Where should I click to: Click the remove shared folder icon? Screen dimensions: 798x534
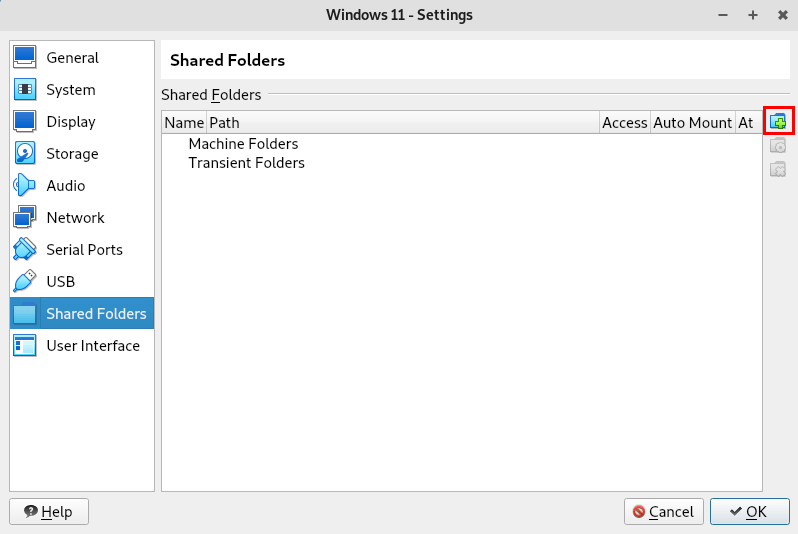(x=778, y=169)
